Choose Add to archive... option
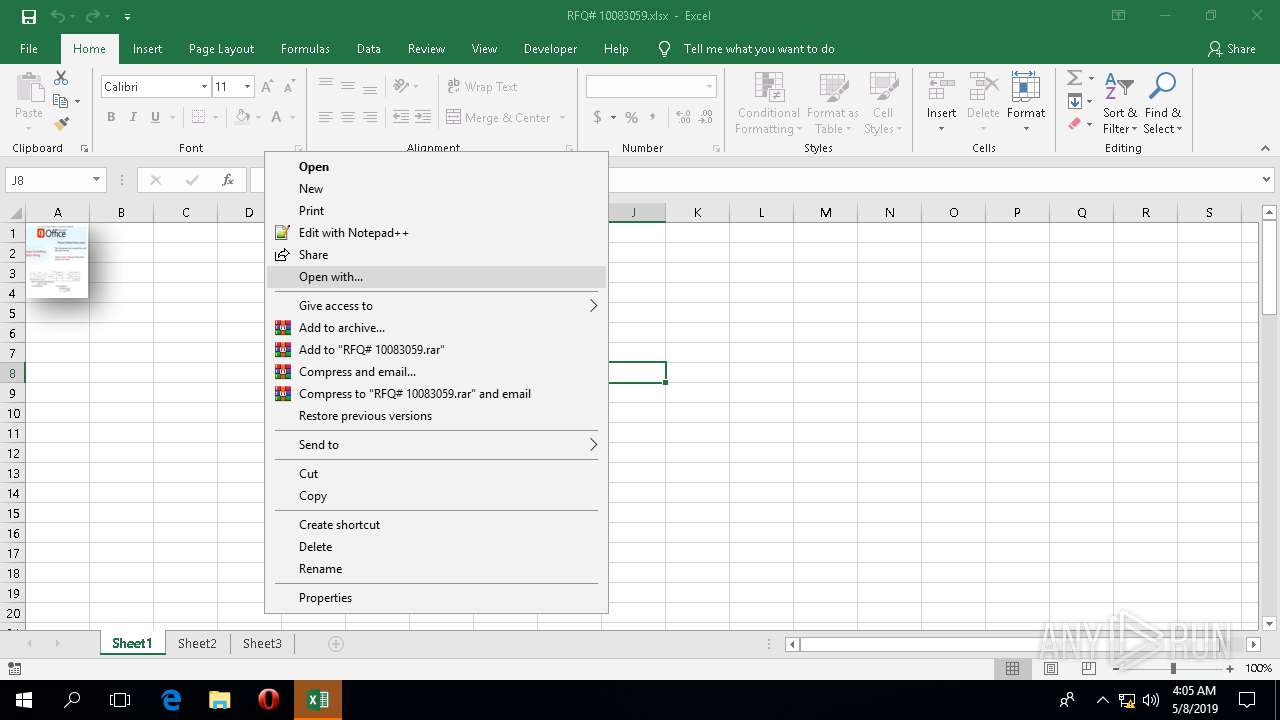The height and width of the screenshot is (720, 1280). [x=436, y=328]
